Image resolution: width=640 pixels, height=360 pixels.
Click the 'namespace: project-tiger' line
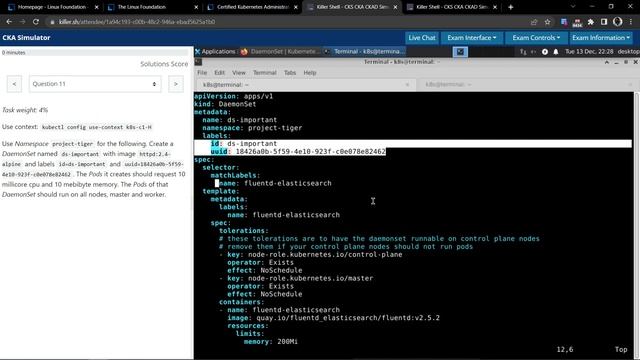[252, 128]
